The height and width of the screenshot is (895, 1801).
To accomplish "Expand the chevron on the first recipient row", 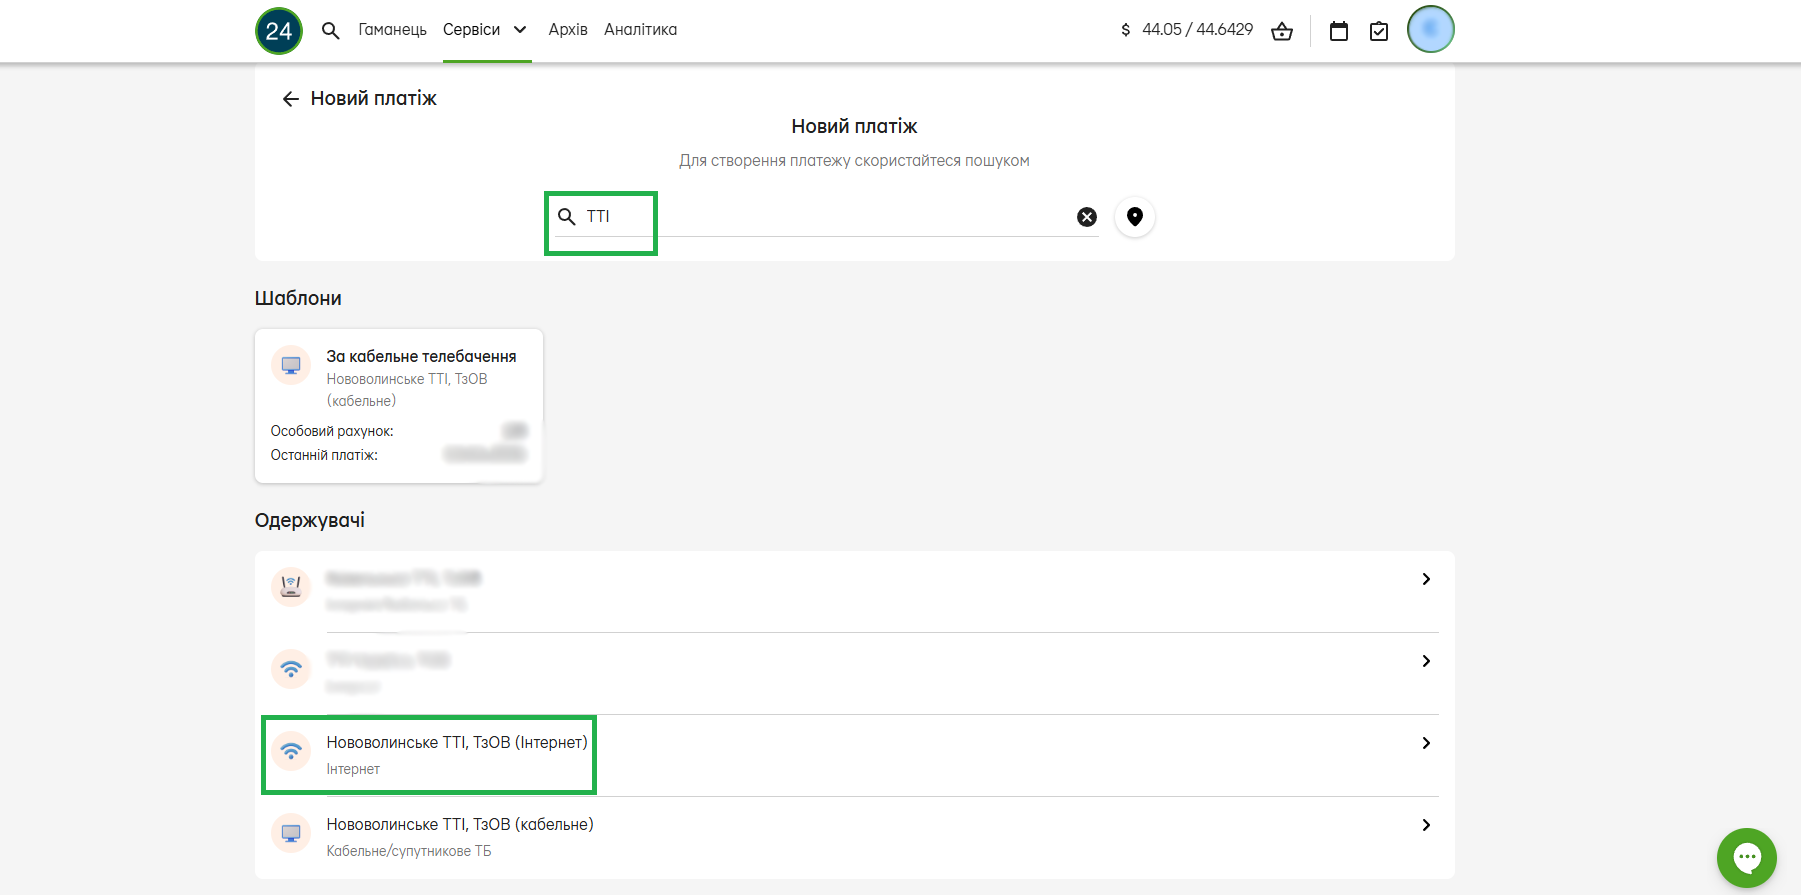I will click(x=1426, y=579).
